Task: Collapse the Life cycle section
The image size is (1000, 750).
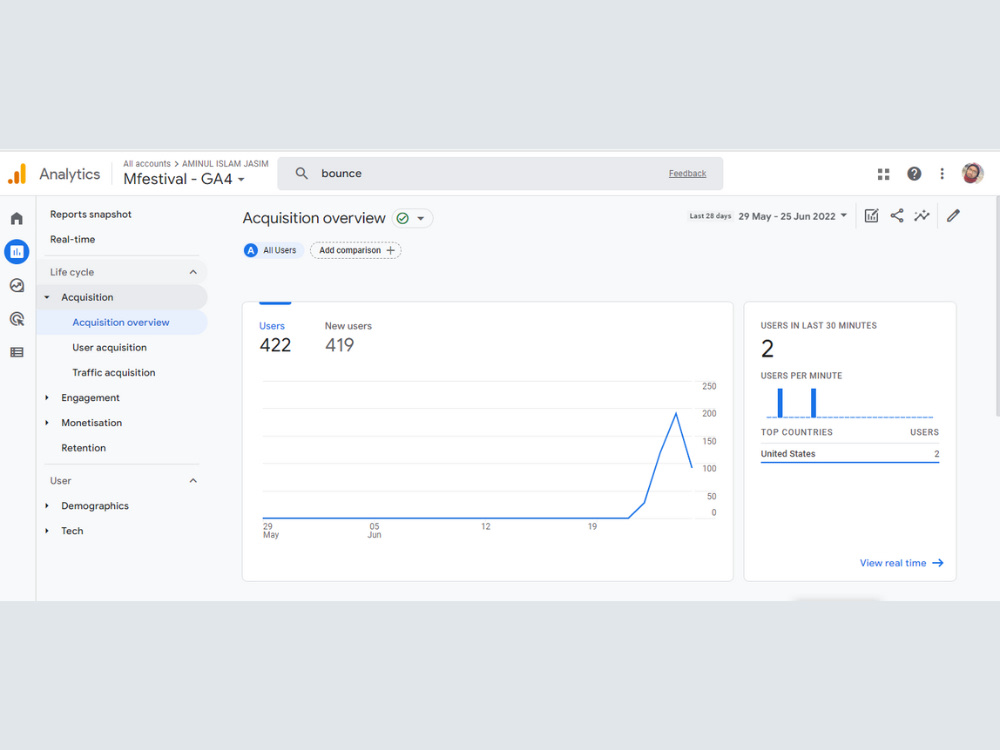Action: click(x=193, y=272)
